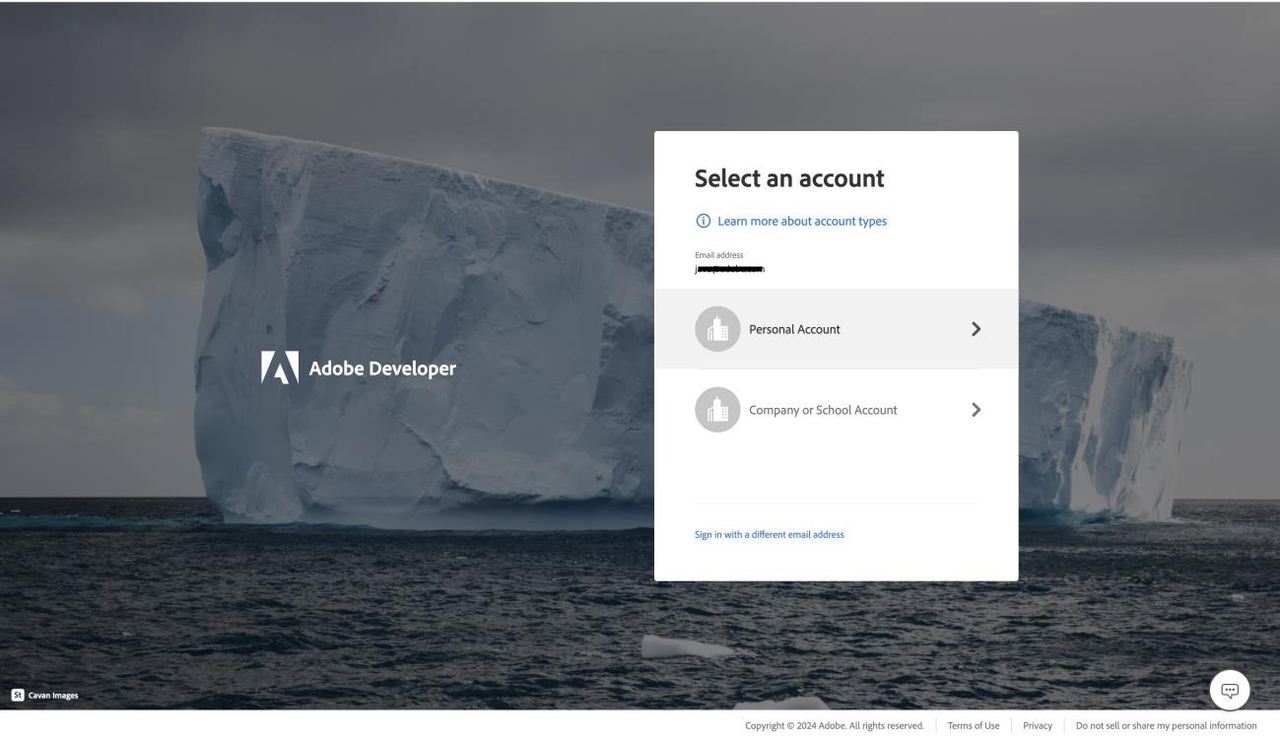Click Sign in with a different email address
The image size is (1280, 740).
coord(769,535)
